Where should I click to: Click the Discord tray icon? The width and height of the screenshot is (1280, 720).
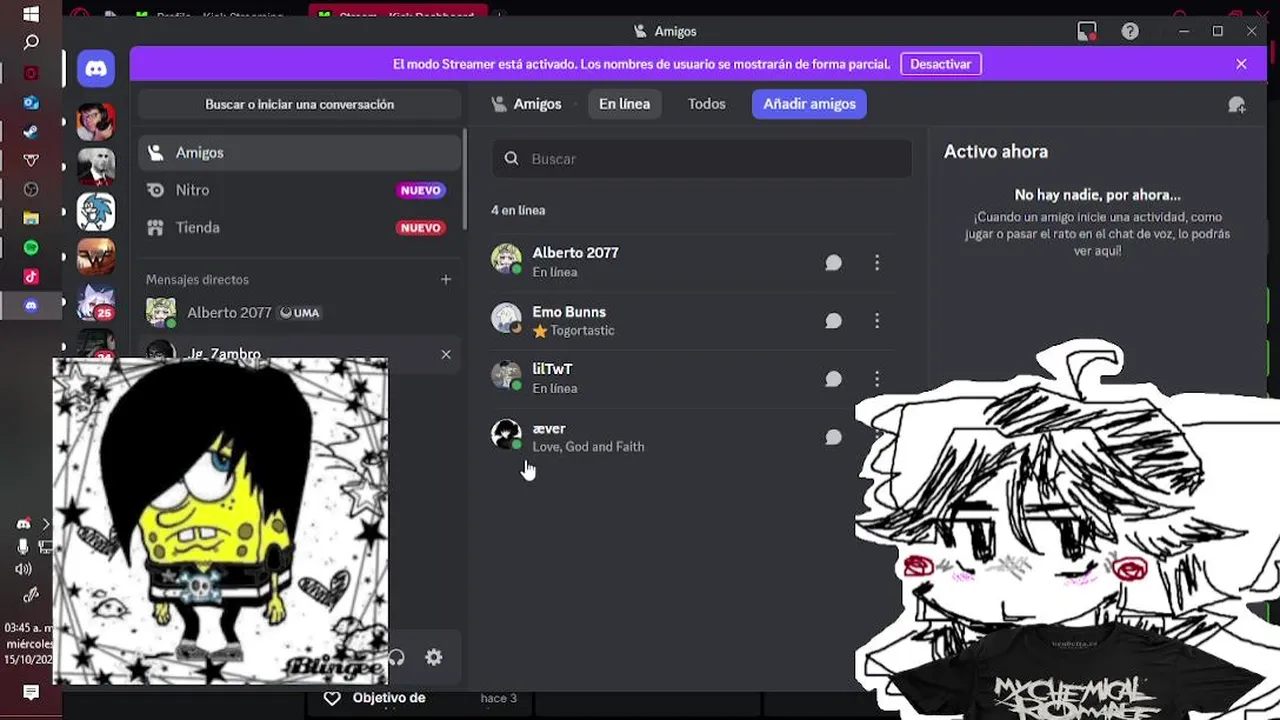pyautogui.click(x=23, y=523)
